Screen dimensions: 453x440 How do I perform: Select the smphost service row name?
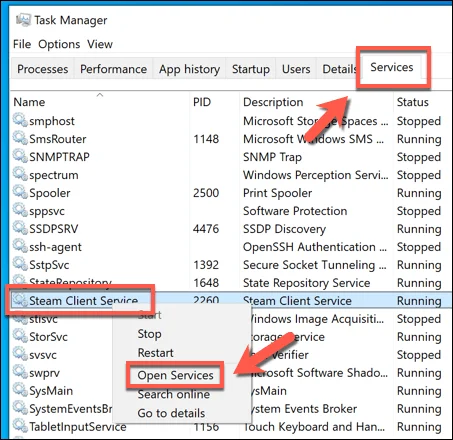pyautogui.click(x=52, y=121)
